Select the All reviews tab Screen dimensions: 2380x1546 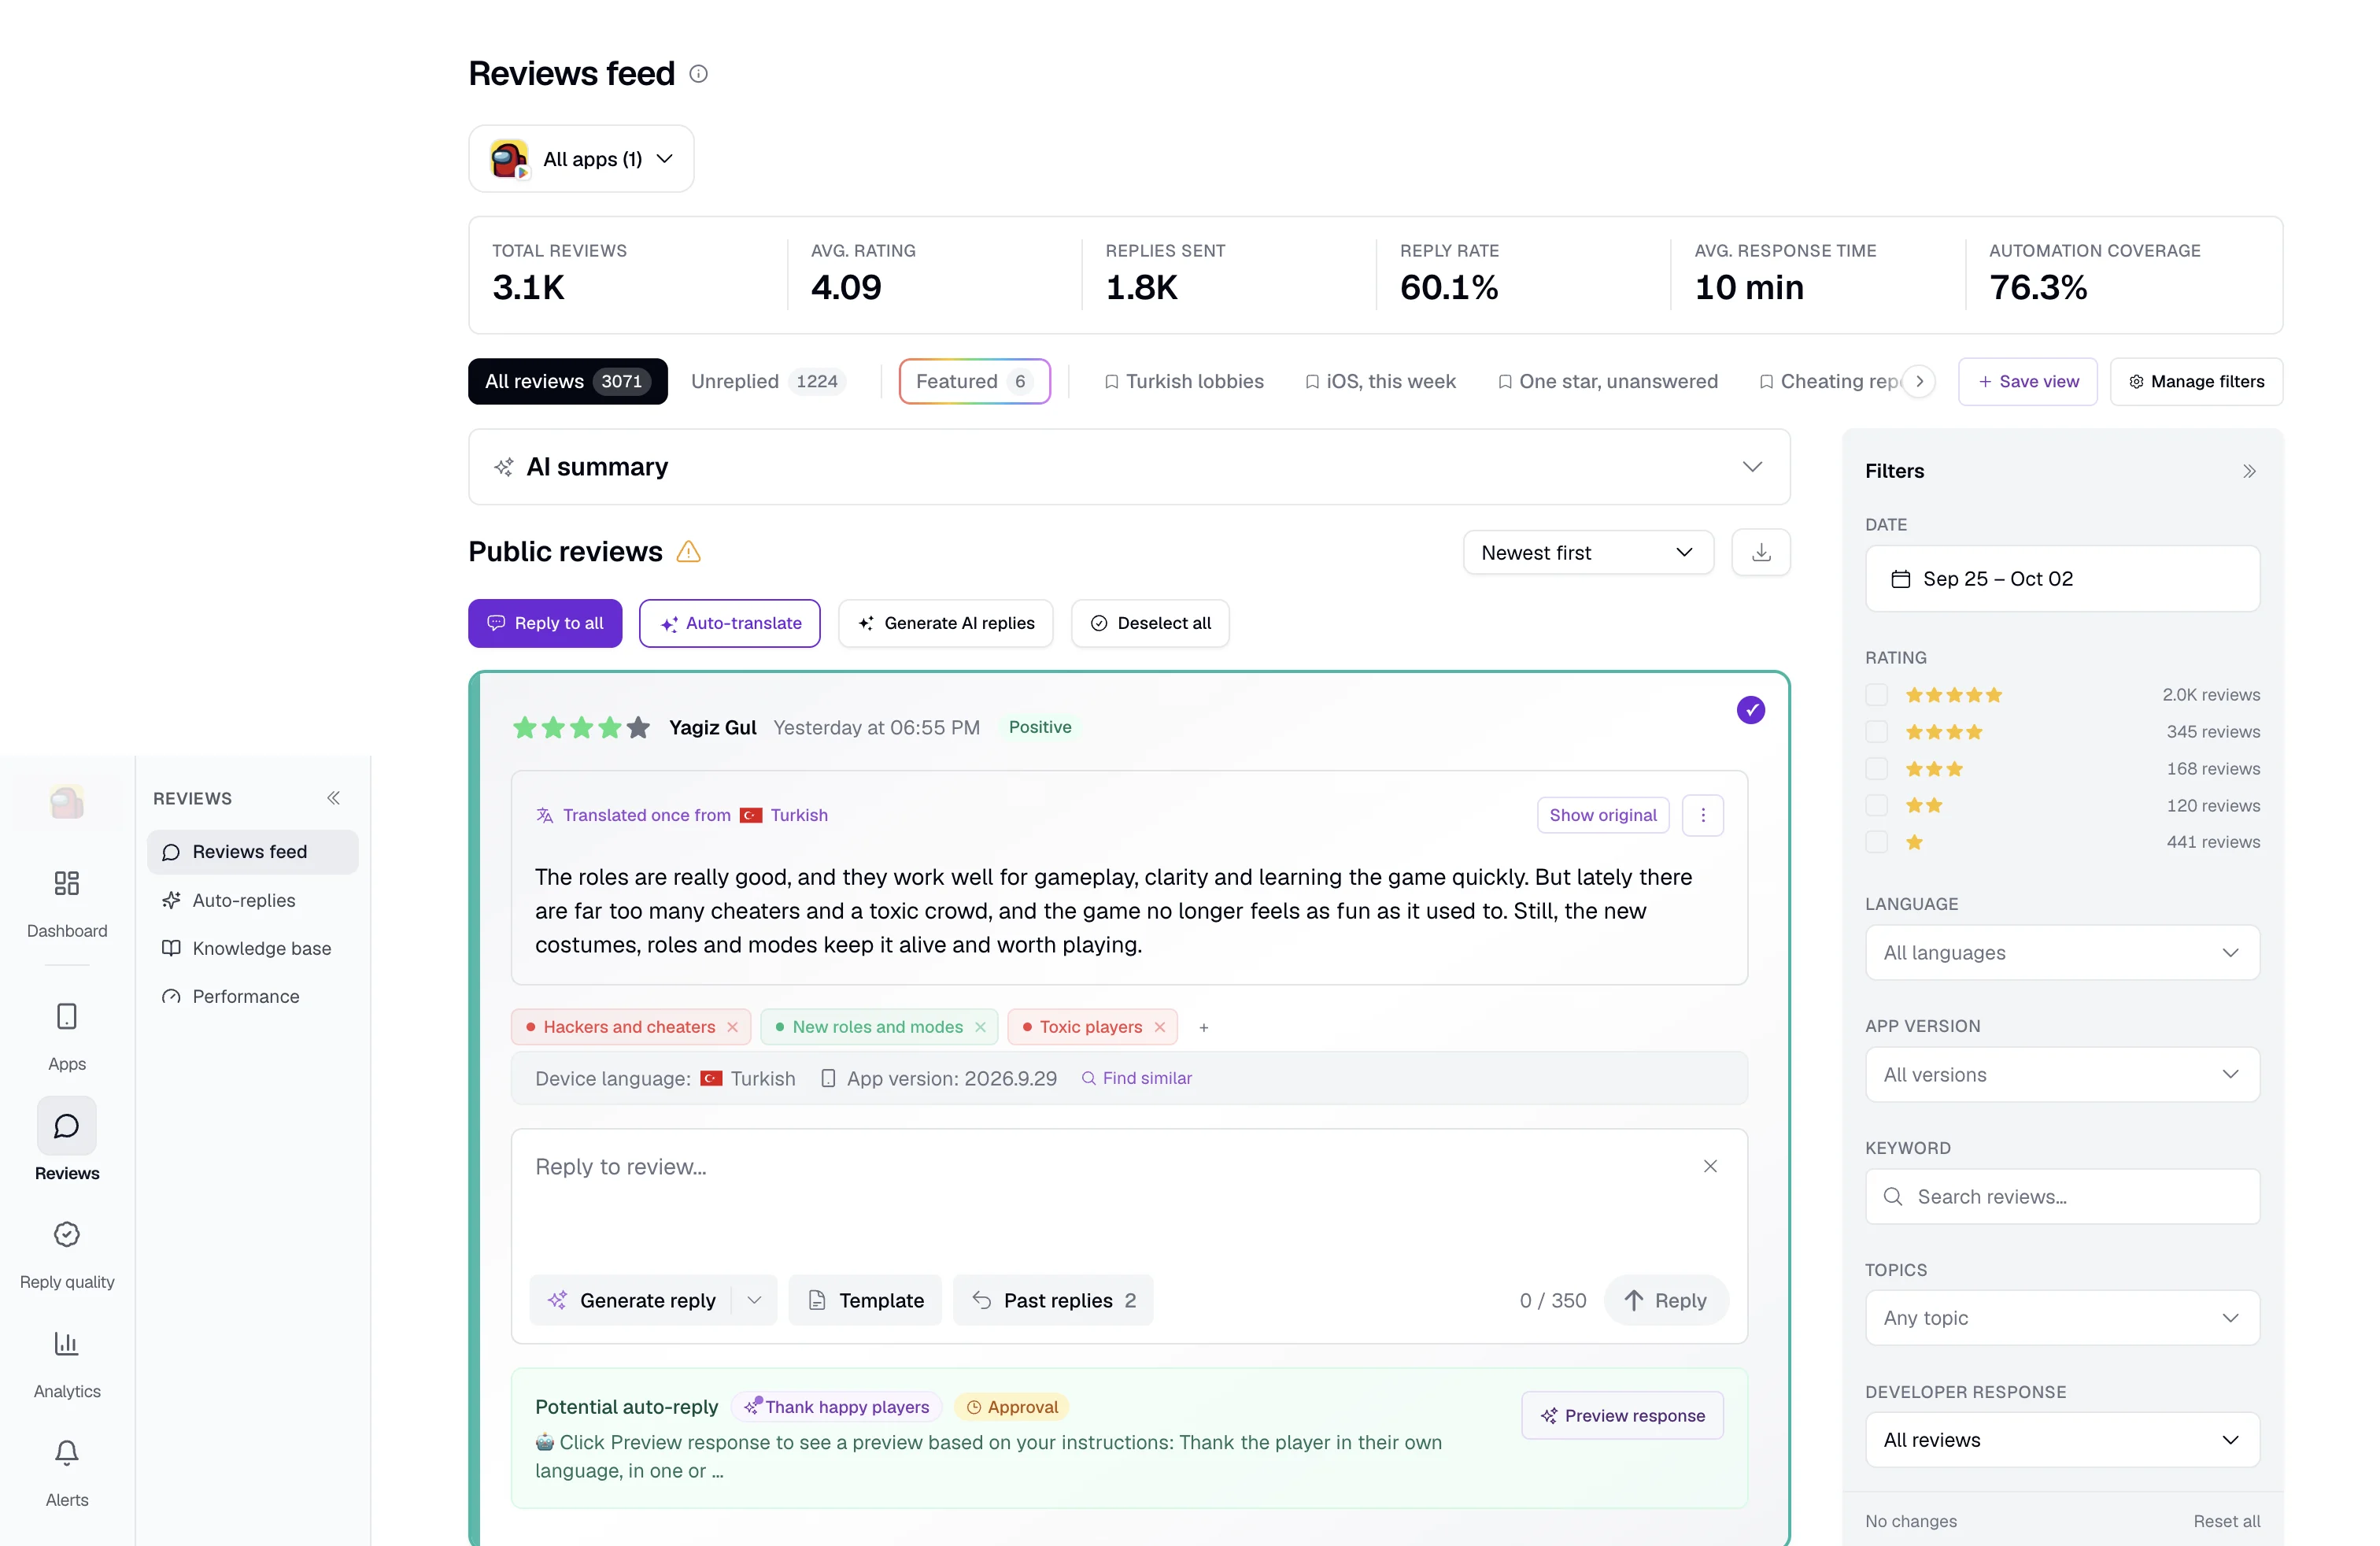tap(567, 381)
